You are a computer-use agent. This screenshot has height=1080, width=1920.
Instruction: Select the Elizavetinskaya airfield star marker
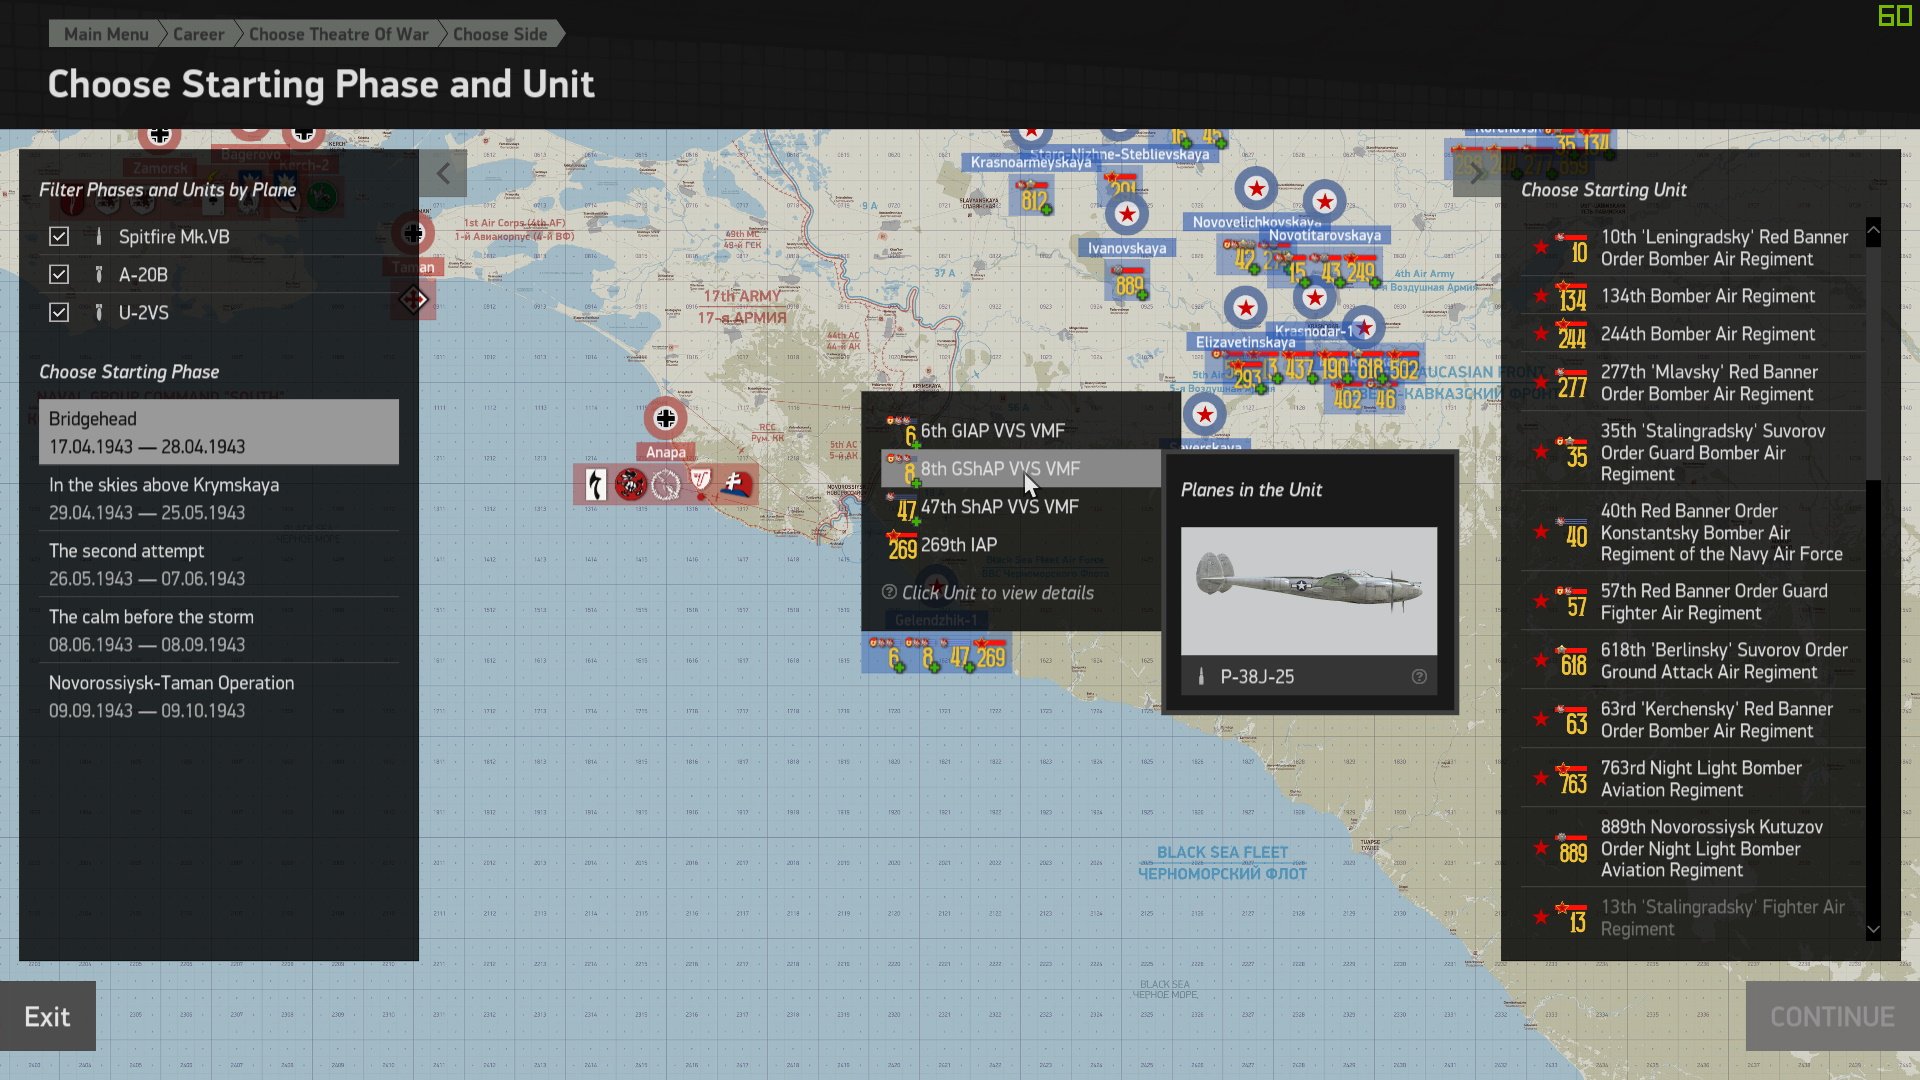(1245, 308)
